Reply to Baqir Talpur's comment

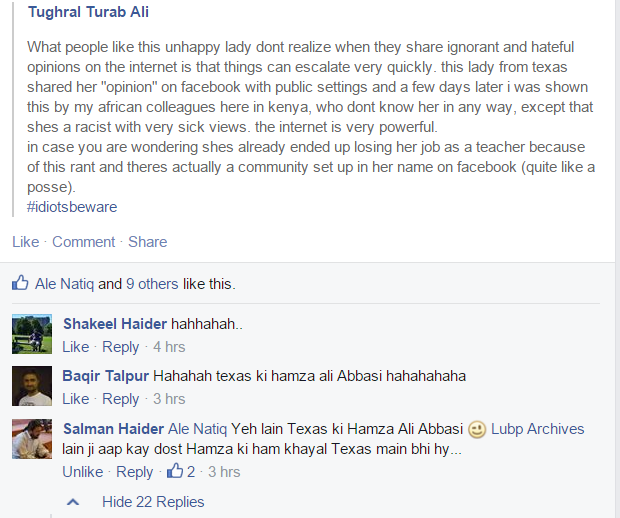point(121,399)
